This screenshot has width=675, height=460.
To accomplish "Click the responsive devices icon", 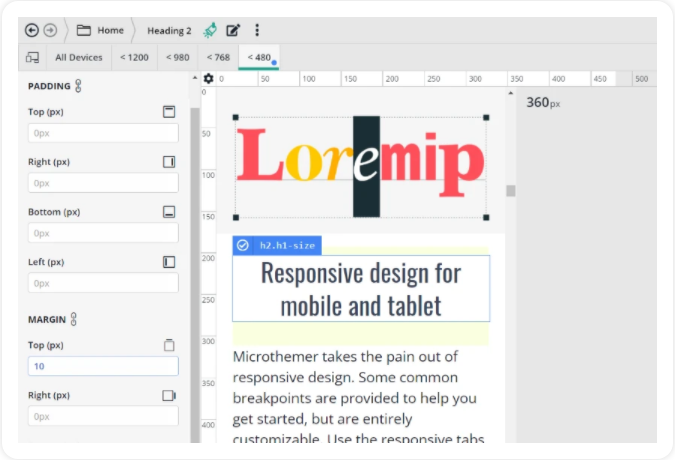I will pos(32,57).
